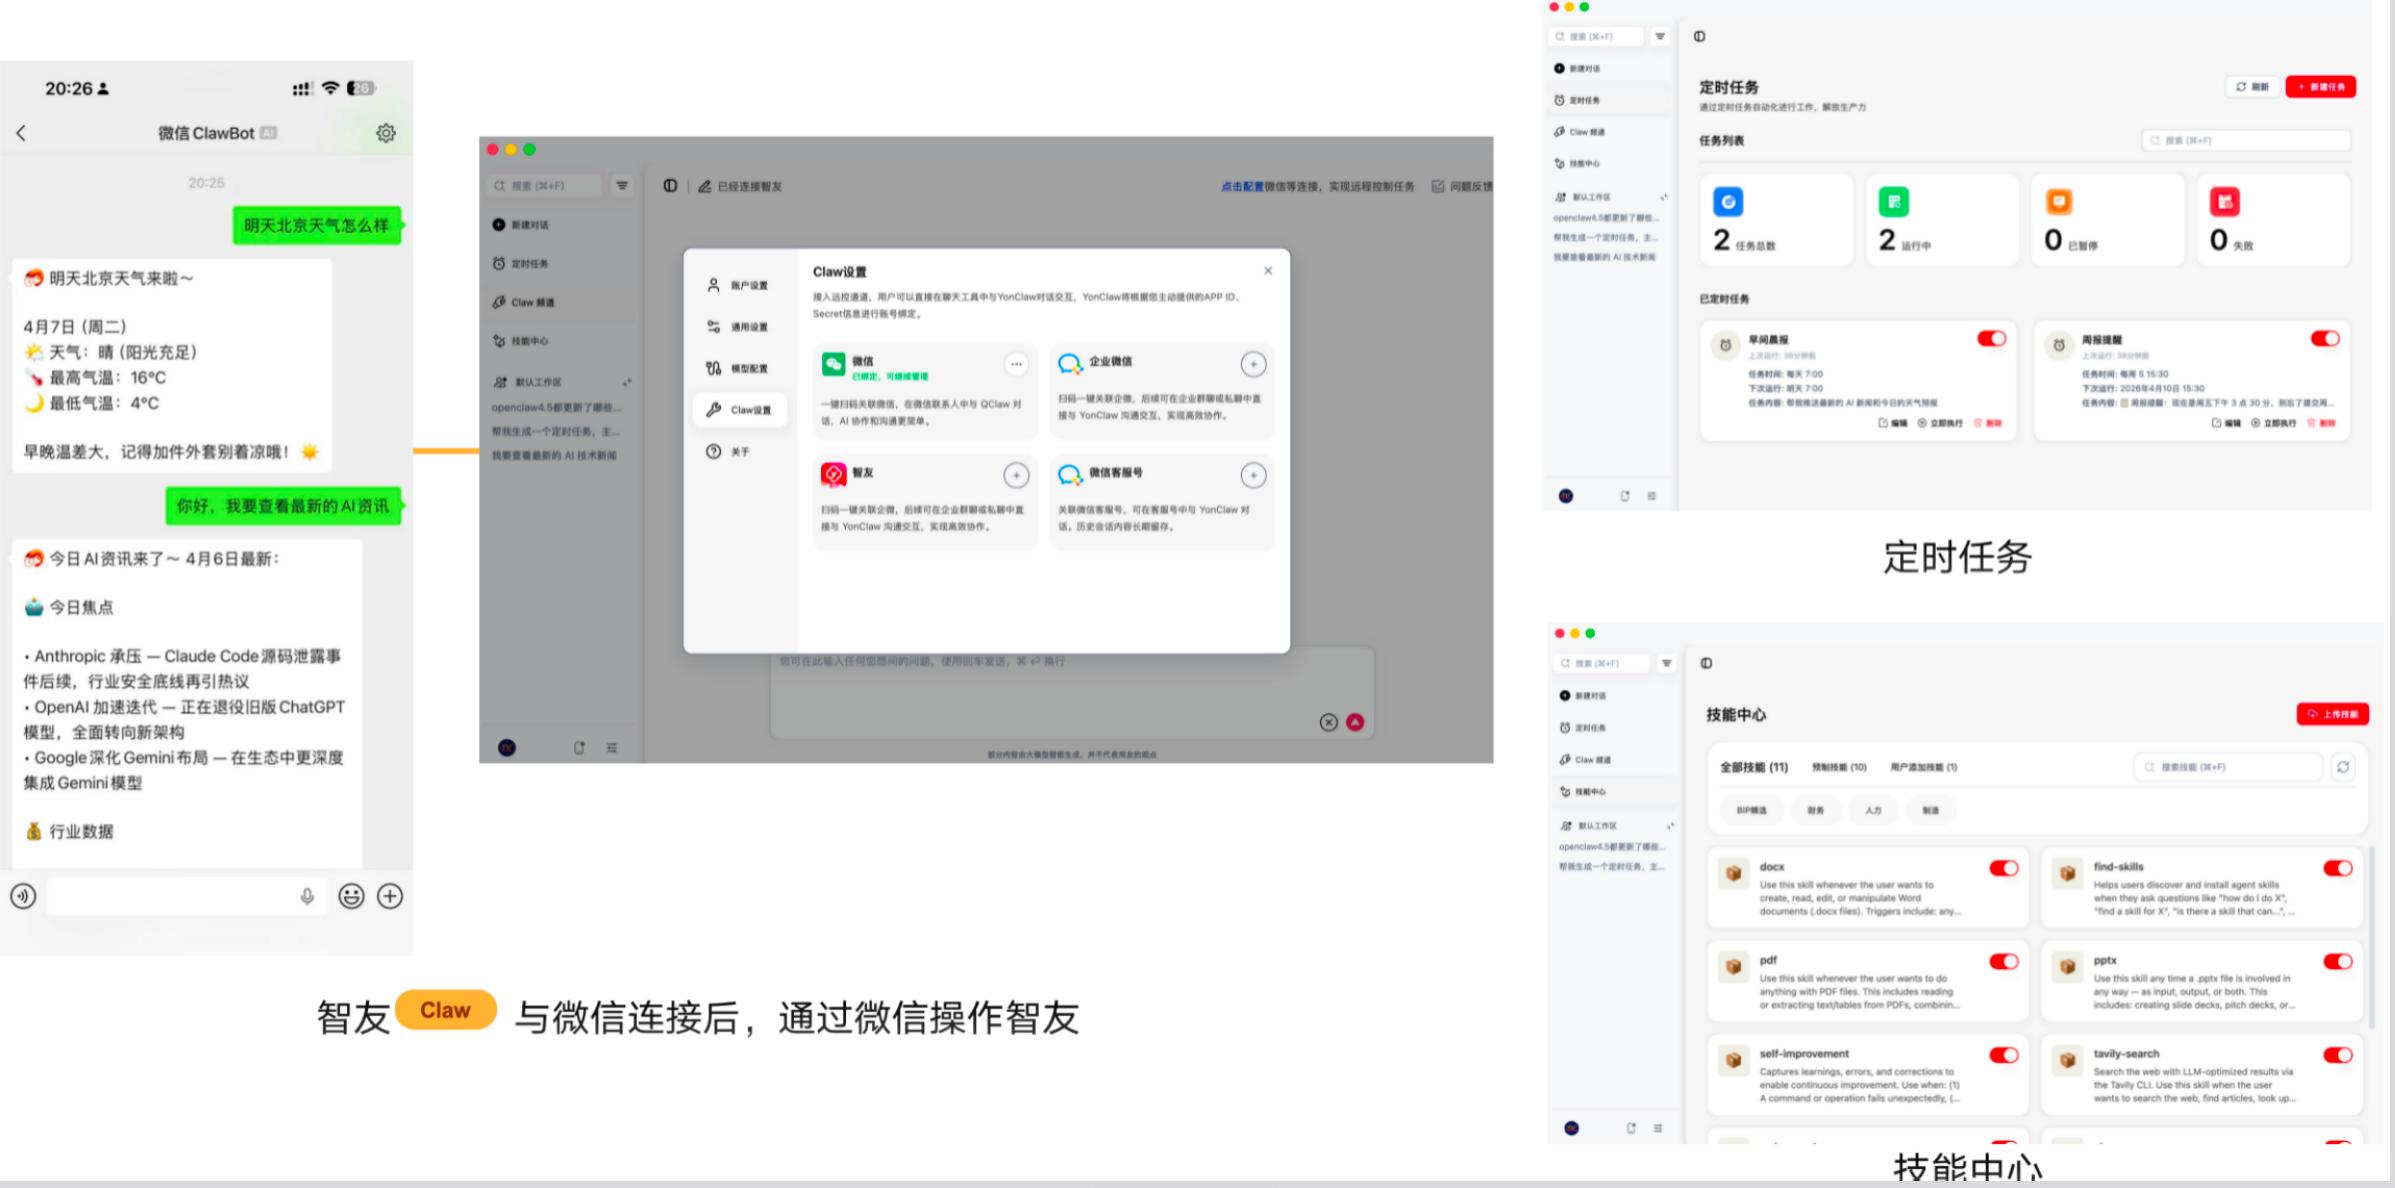Tap the microphone in the WeChat message field
Screen dimensions: 2395x1188
pos(307,896)
